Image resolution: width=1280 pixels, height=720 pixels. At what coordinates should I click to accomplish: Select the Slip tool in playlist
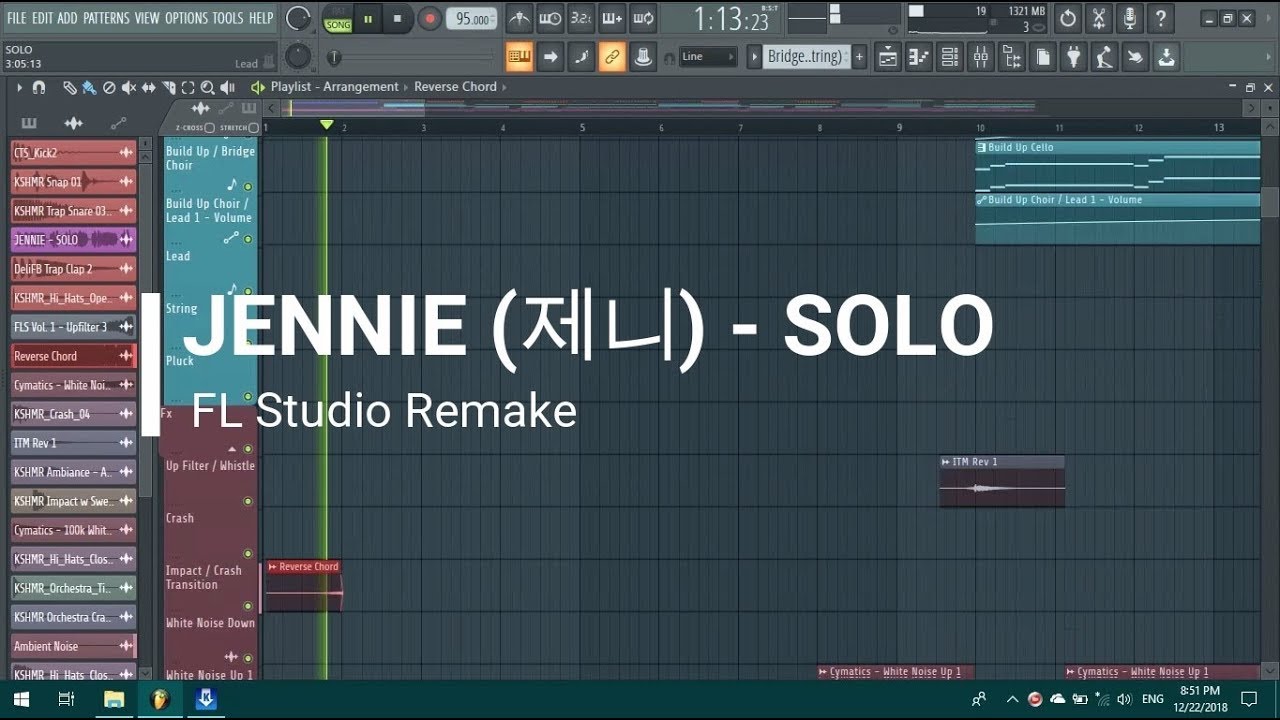(149, 88)
